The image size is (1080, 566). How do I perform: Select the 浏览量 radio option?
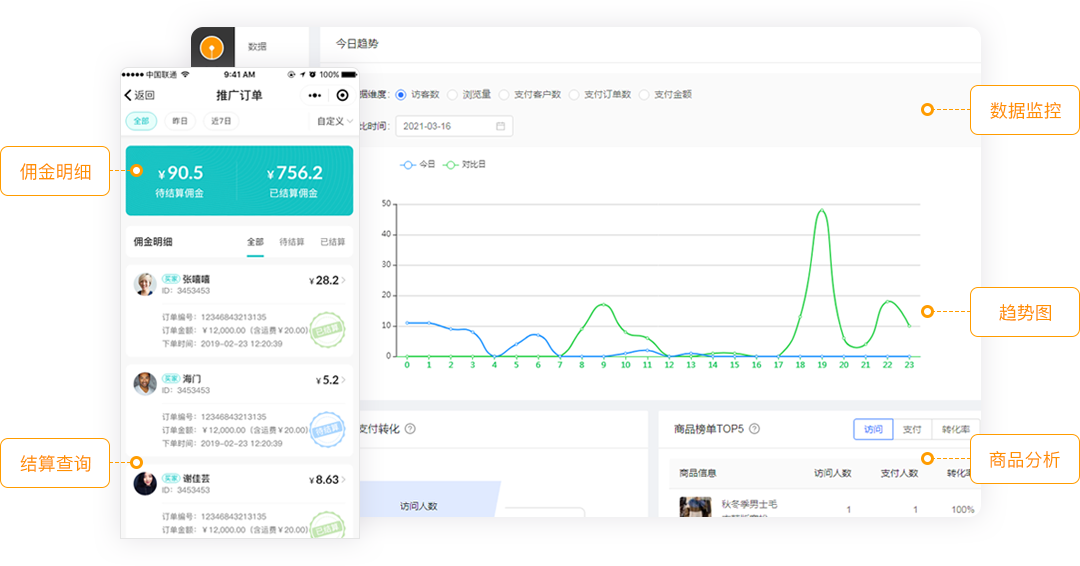(x=452, y=95)
